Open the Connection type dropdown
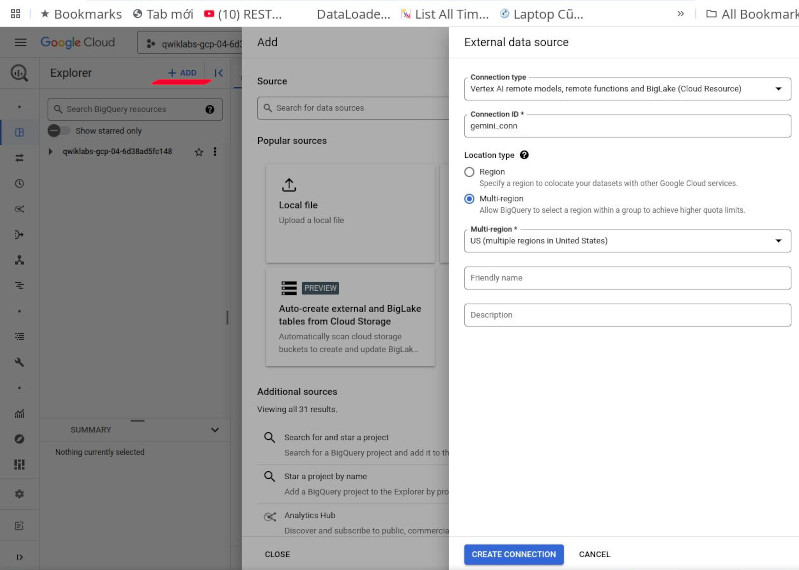 point(627,89)
